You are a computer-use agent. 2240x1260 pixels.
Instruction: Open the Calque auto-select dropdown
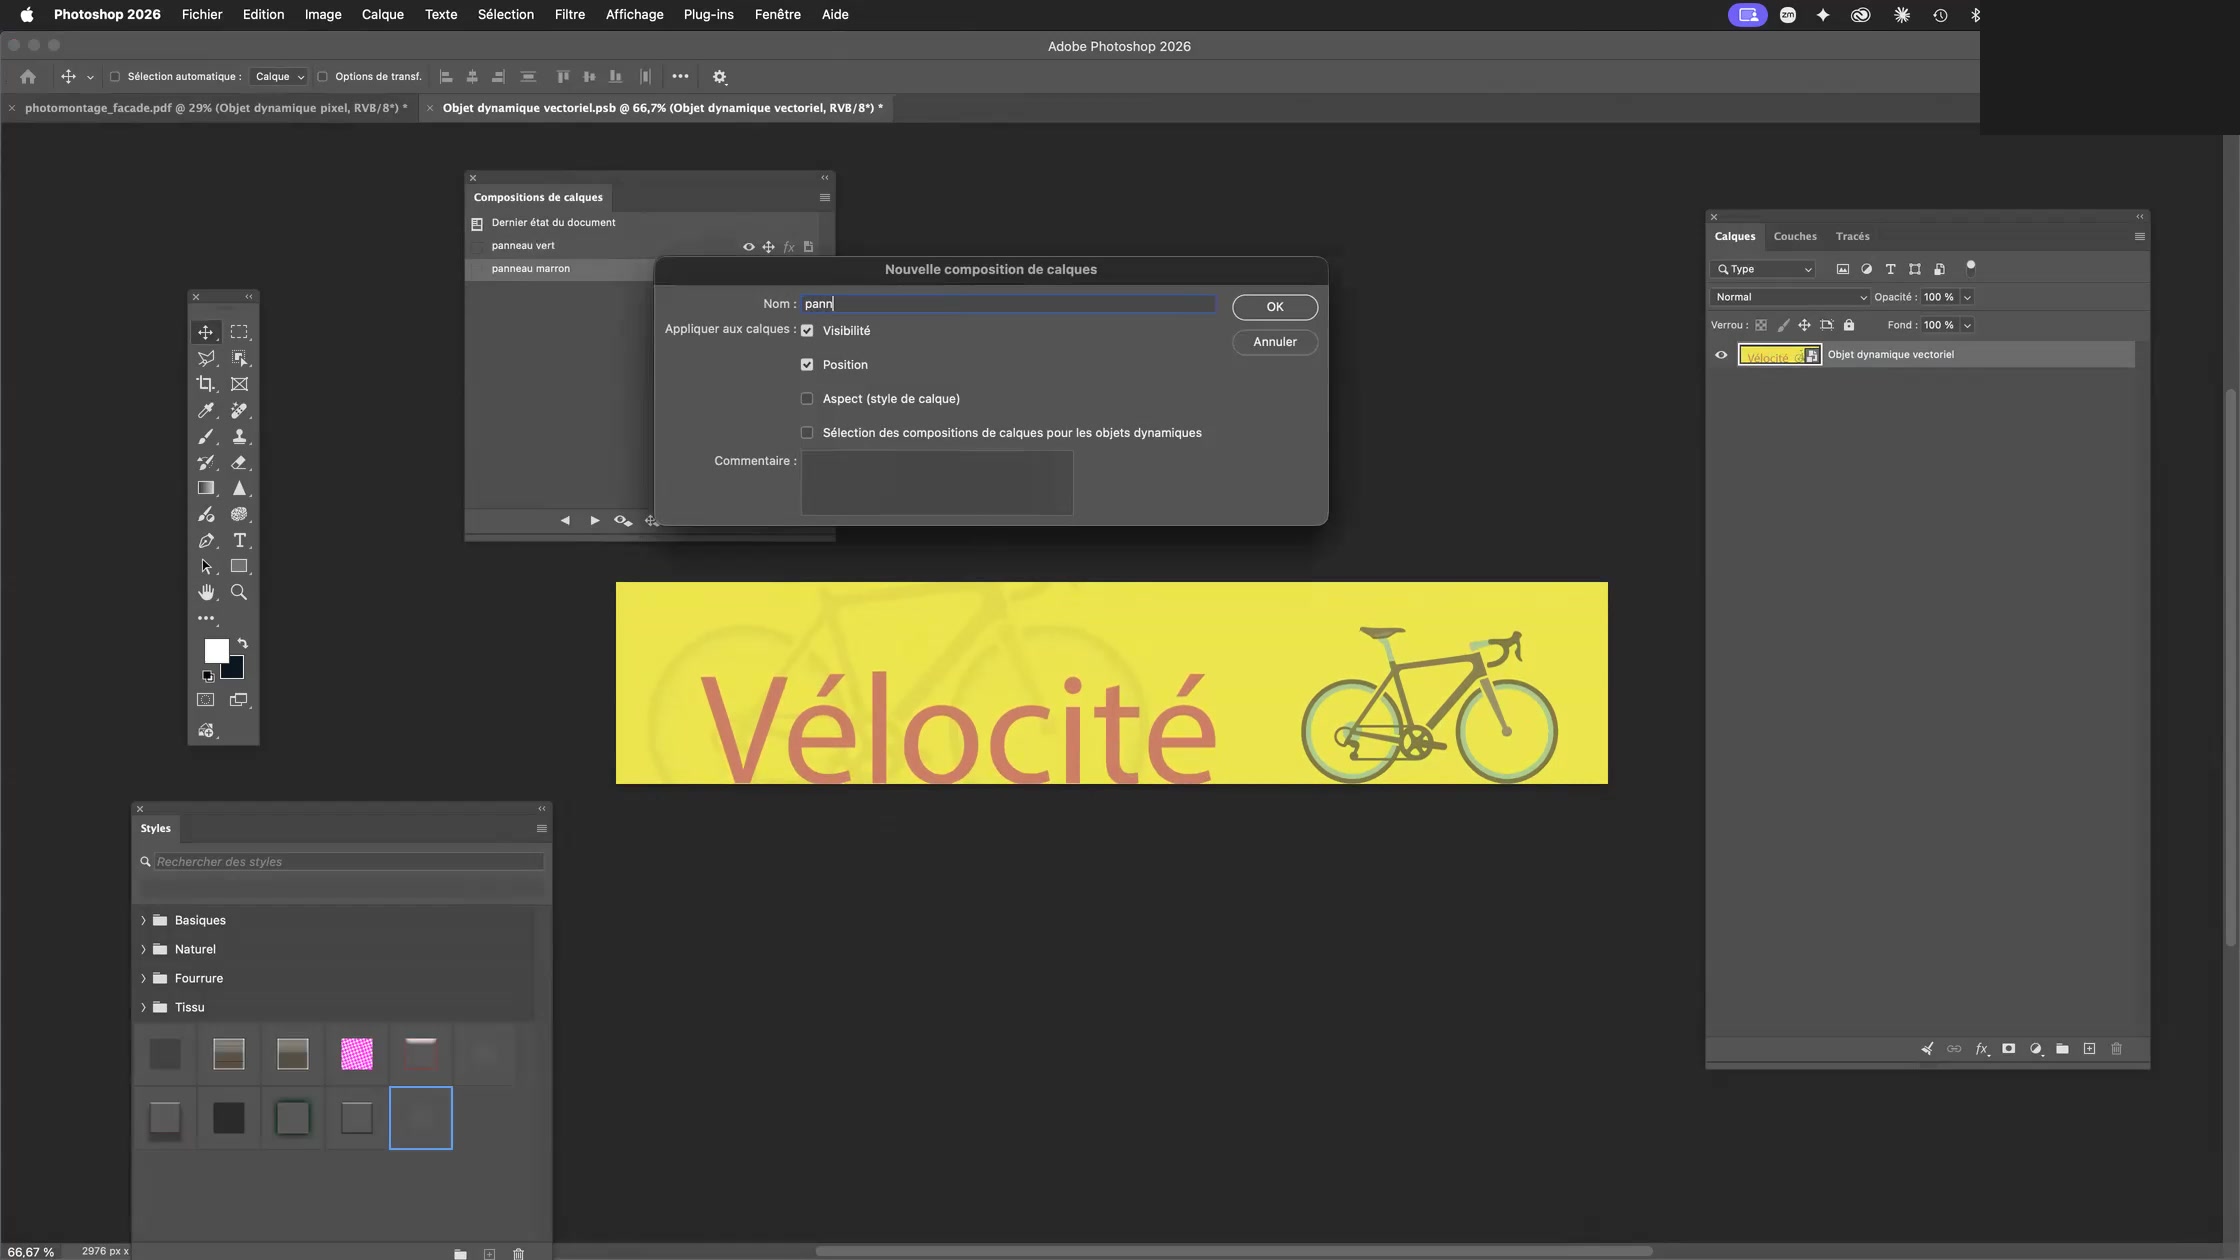click(279, 76)
